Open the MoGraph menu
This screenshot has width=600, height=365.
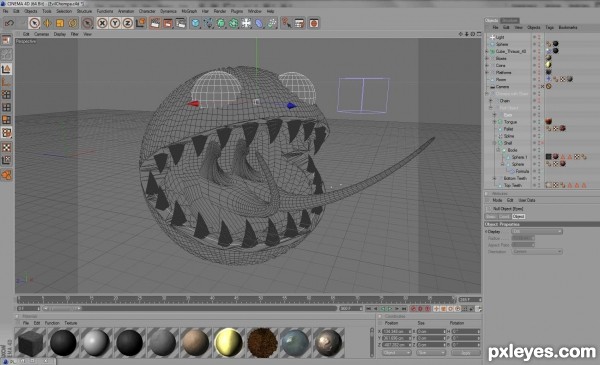tap(189, 11)
